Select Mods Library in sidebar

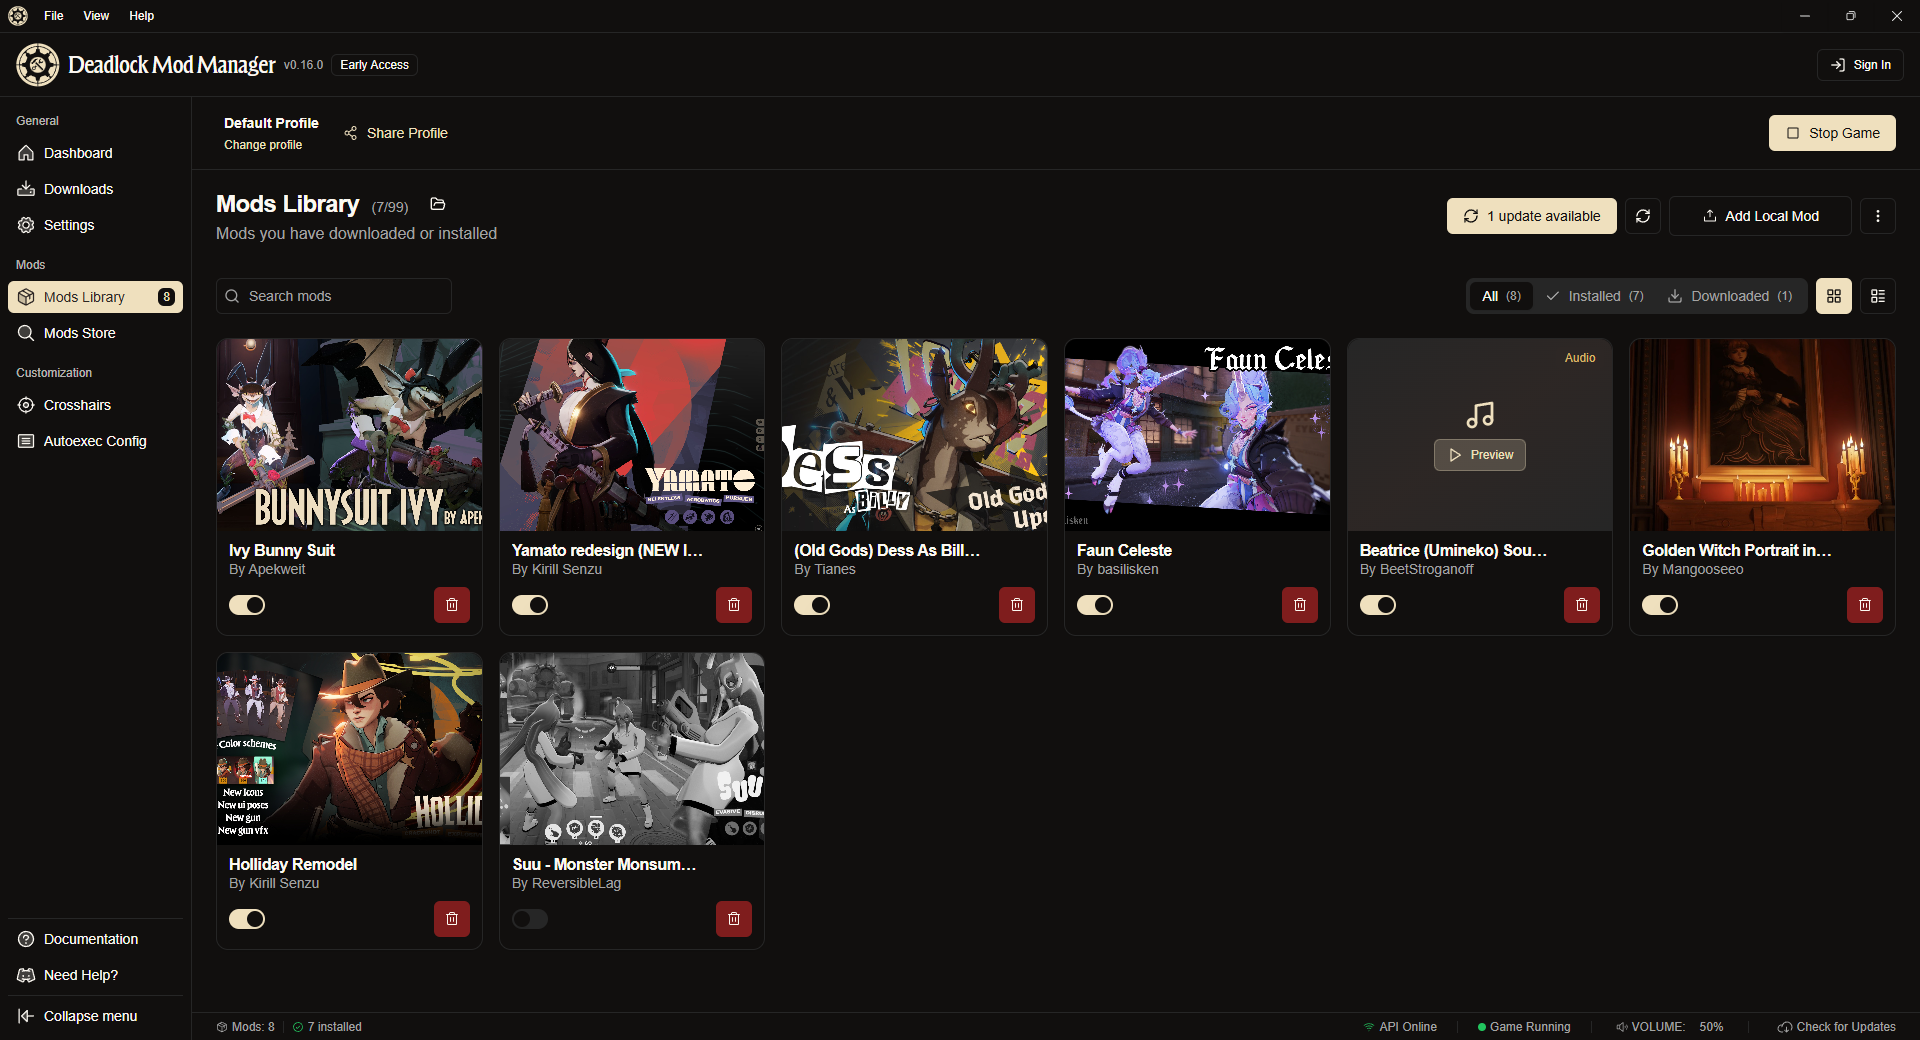95,297
